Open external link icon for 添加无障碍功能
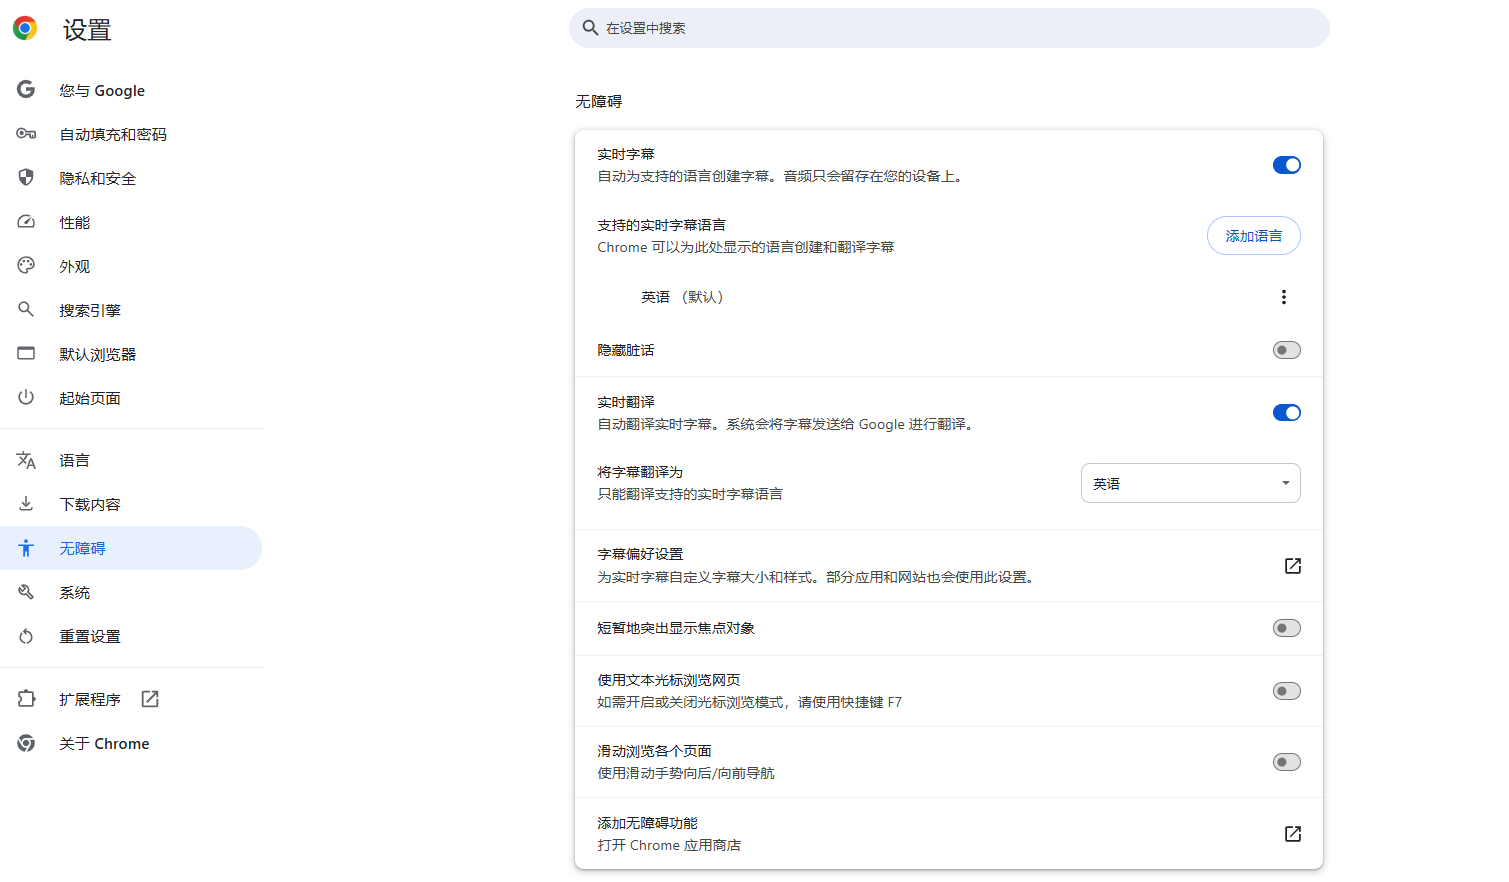The image size is (1509, 882). (1293, 834)
